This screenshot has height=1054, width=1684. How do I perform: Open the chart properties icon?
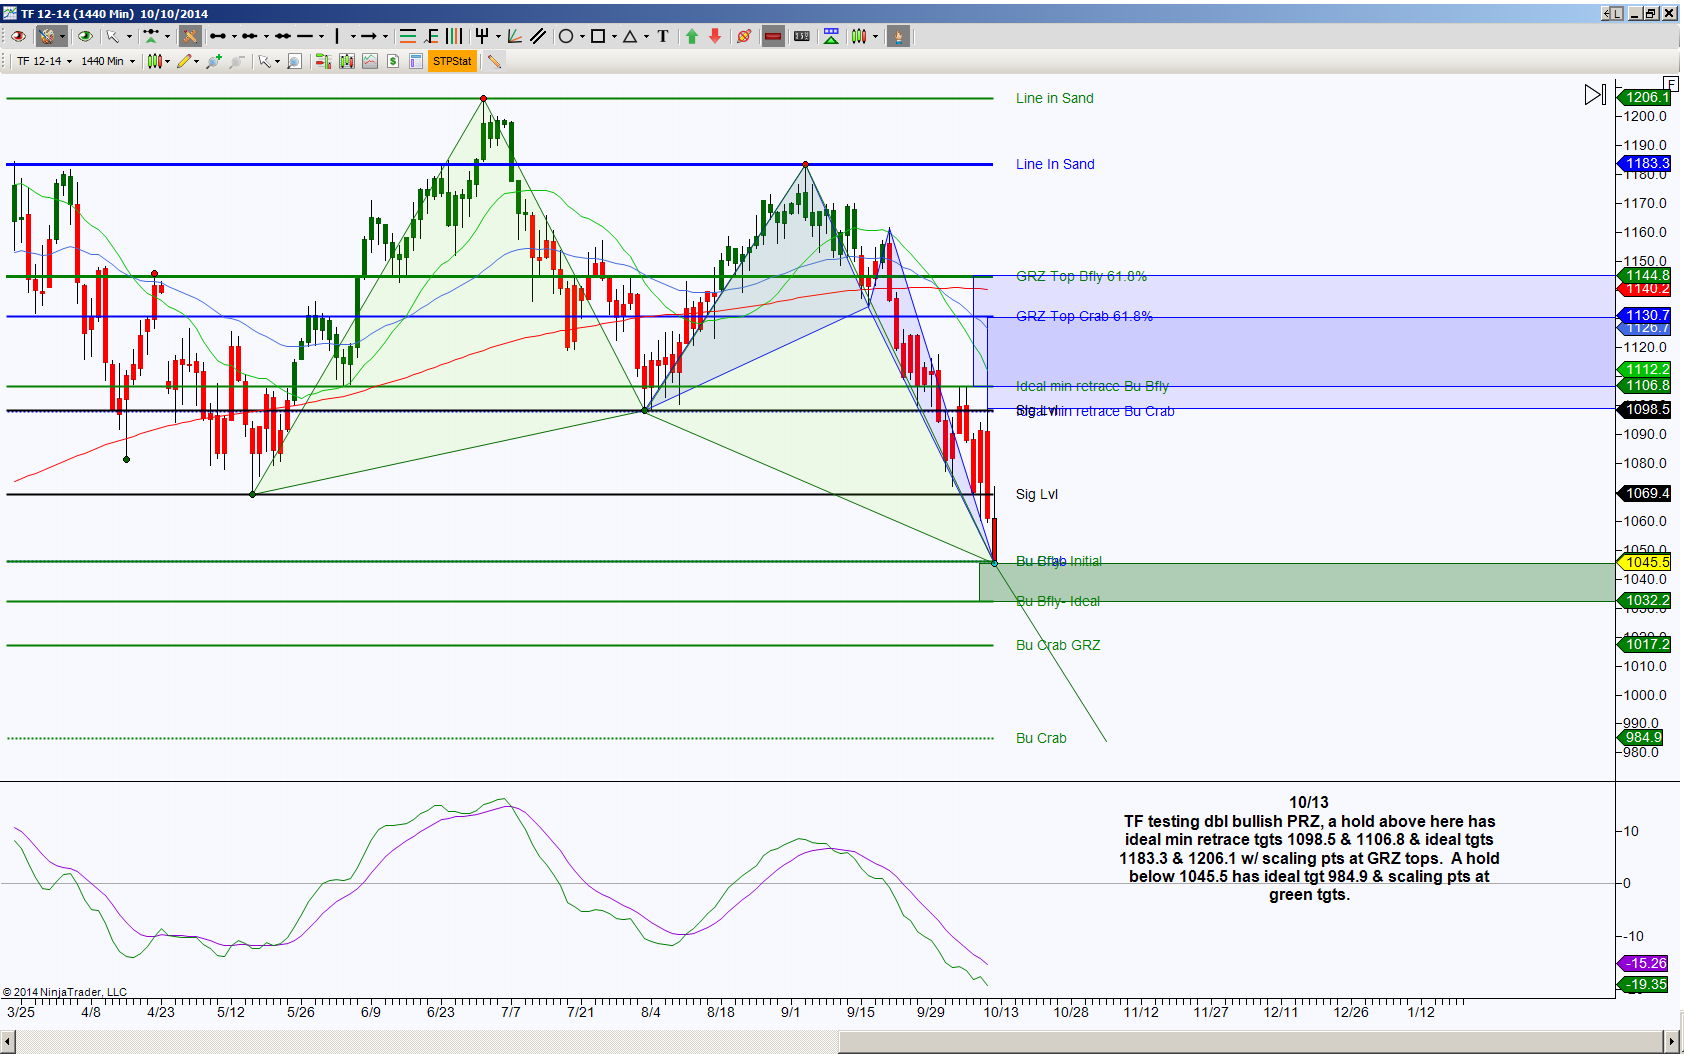tap(416, 61)
